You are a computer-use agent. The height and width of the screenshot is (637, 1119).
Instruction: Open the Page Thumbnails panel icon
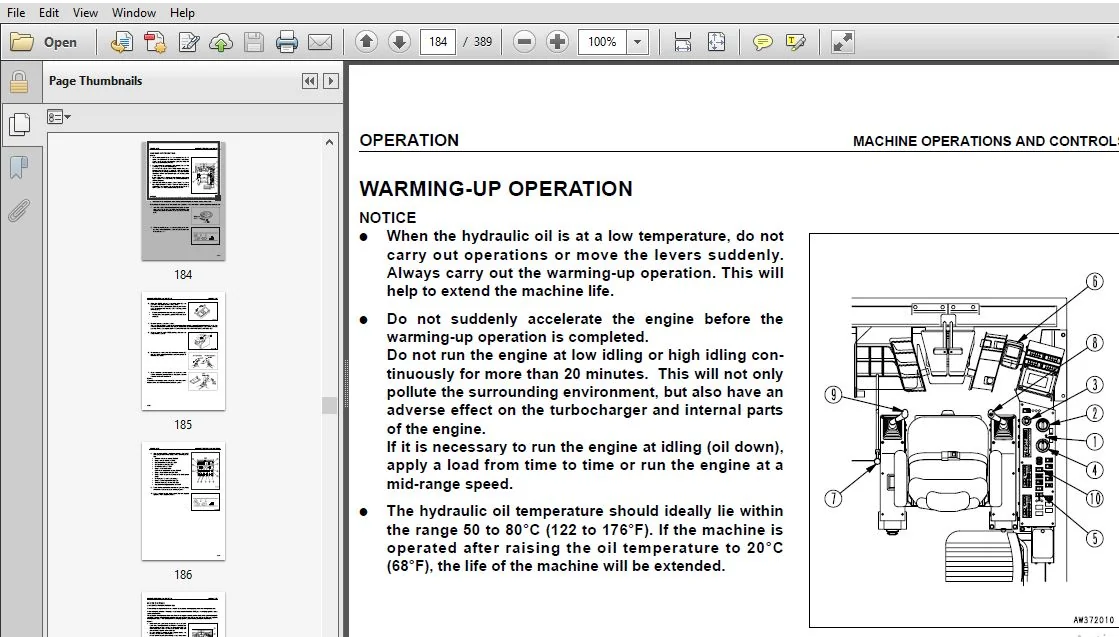click(19, 124)
